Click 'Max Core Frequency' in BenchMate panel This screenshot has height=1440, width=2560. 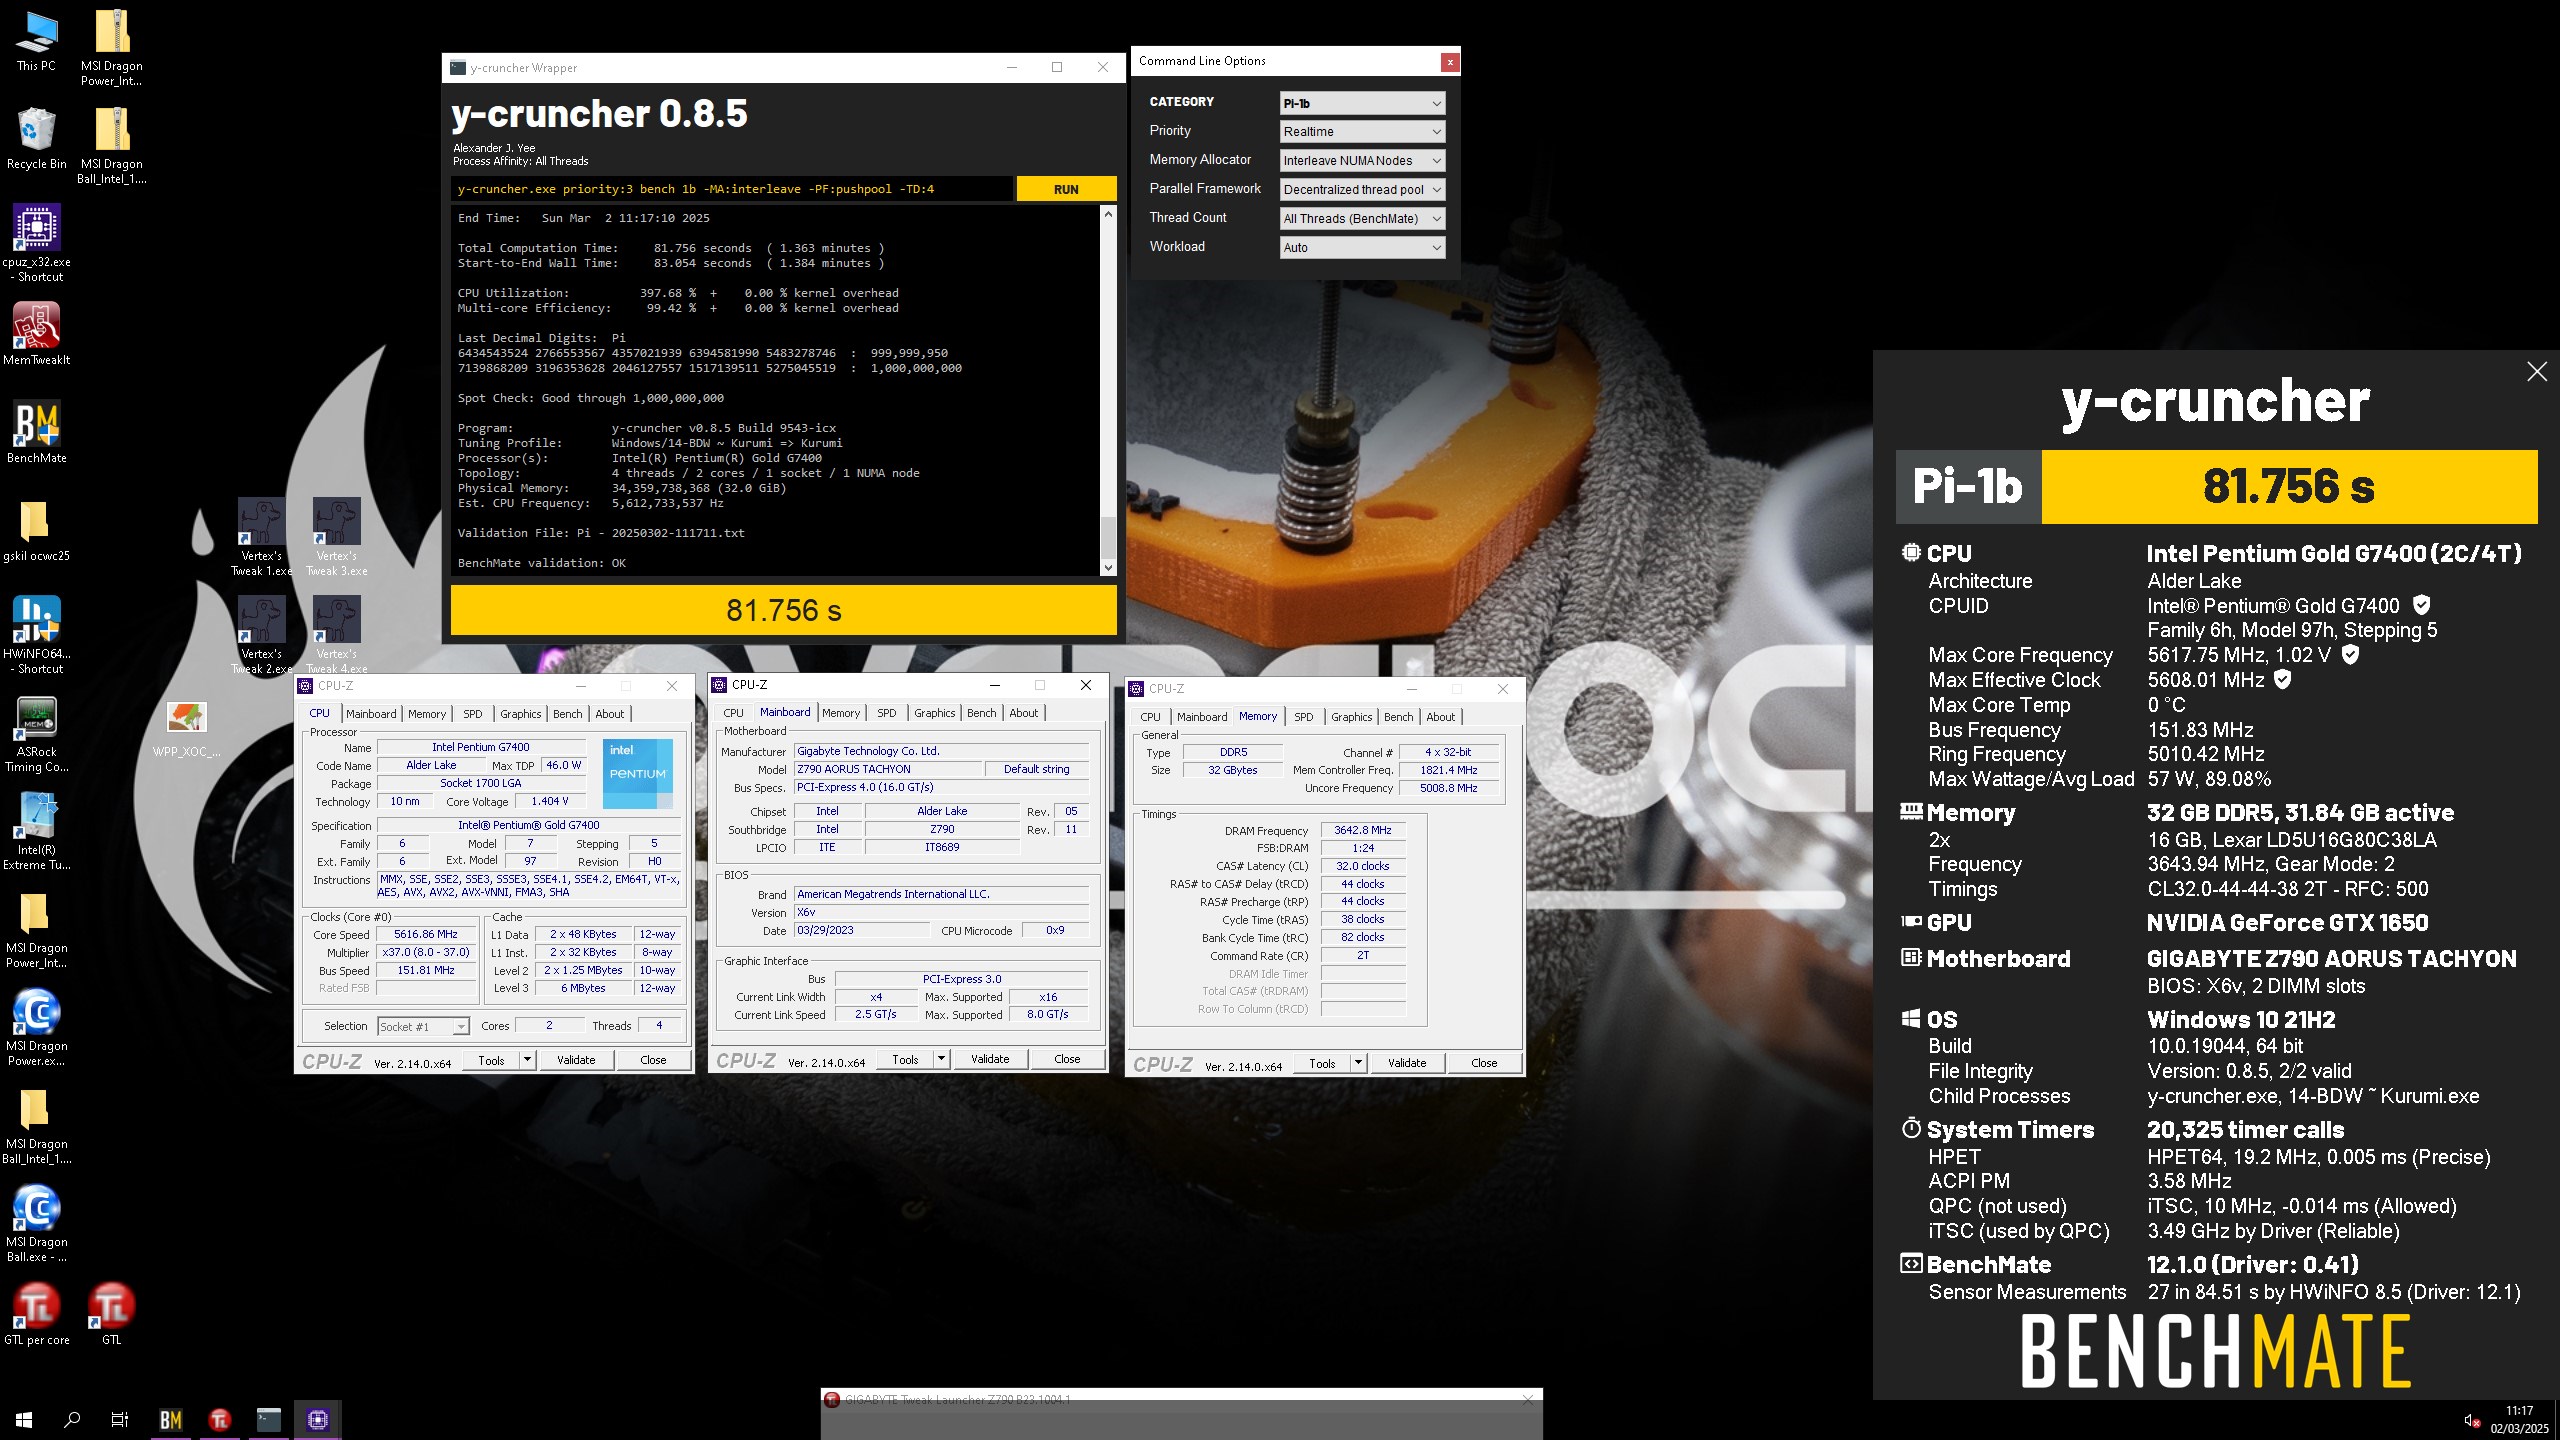click(2020, 655)
